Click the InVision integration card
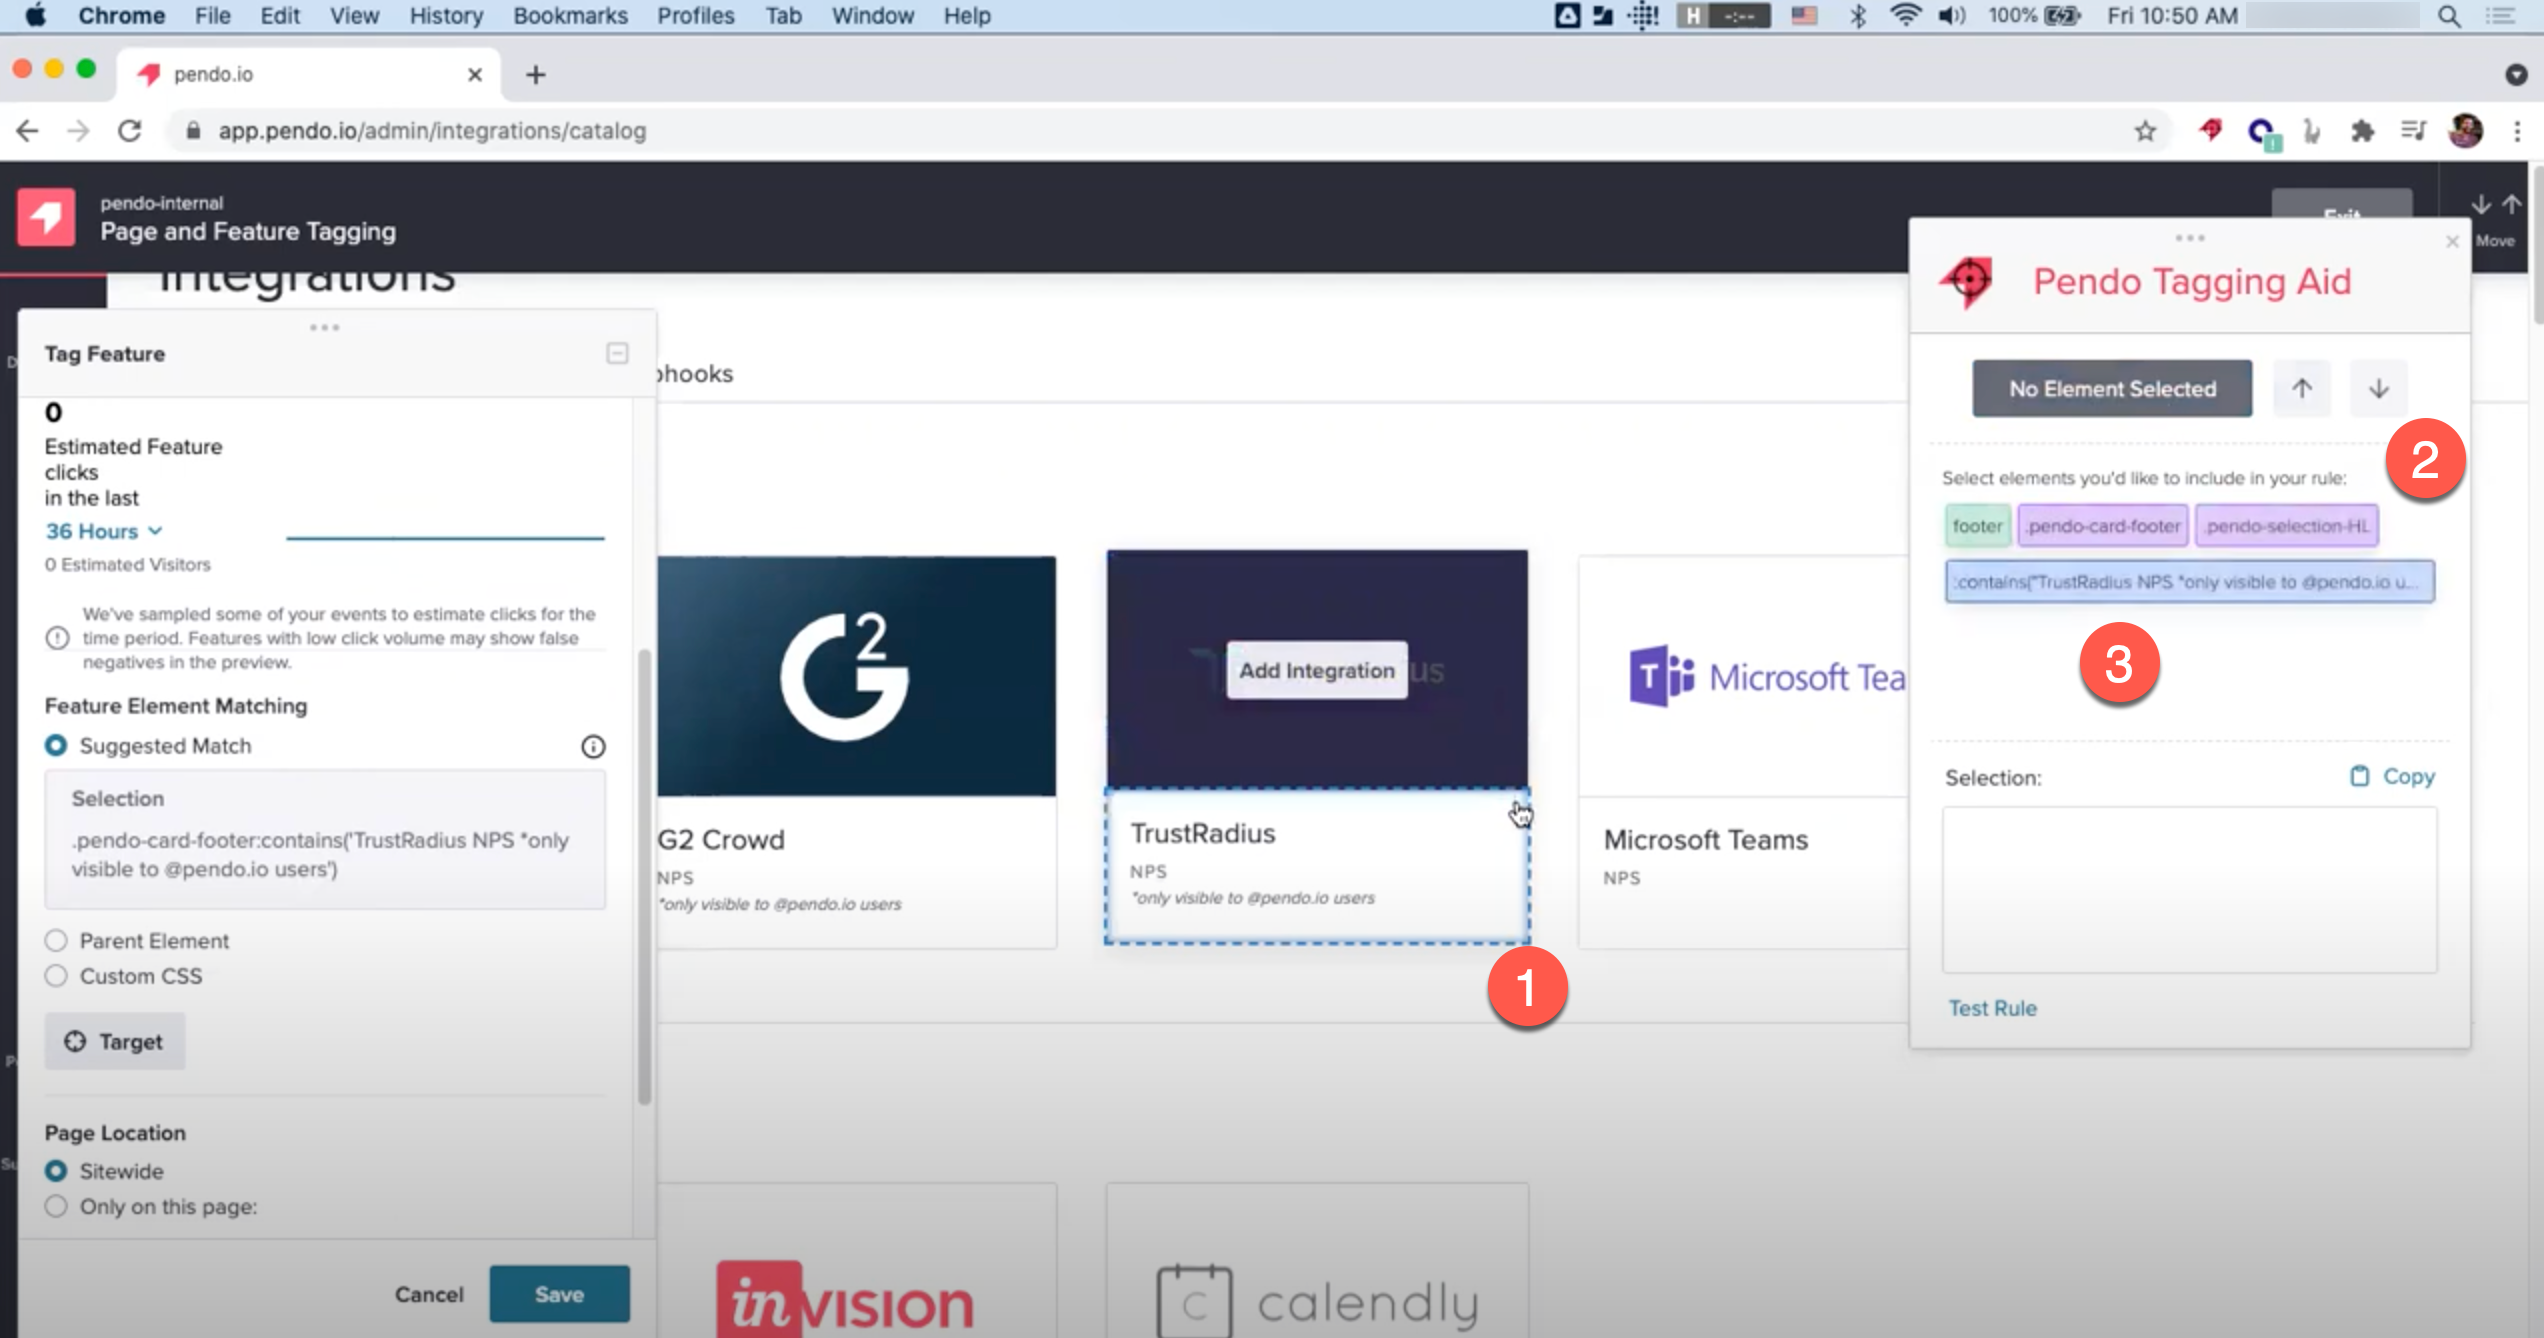Image resolution: width=2544 pixels, height=1338 pixels. coord(857,1260)
